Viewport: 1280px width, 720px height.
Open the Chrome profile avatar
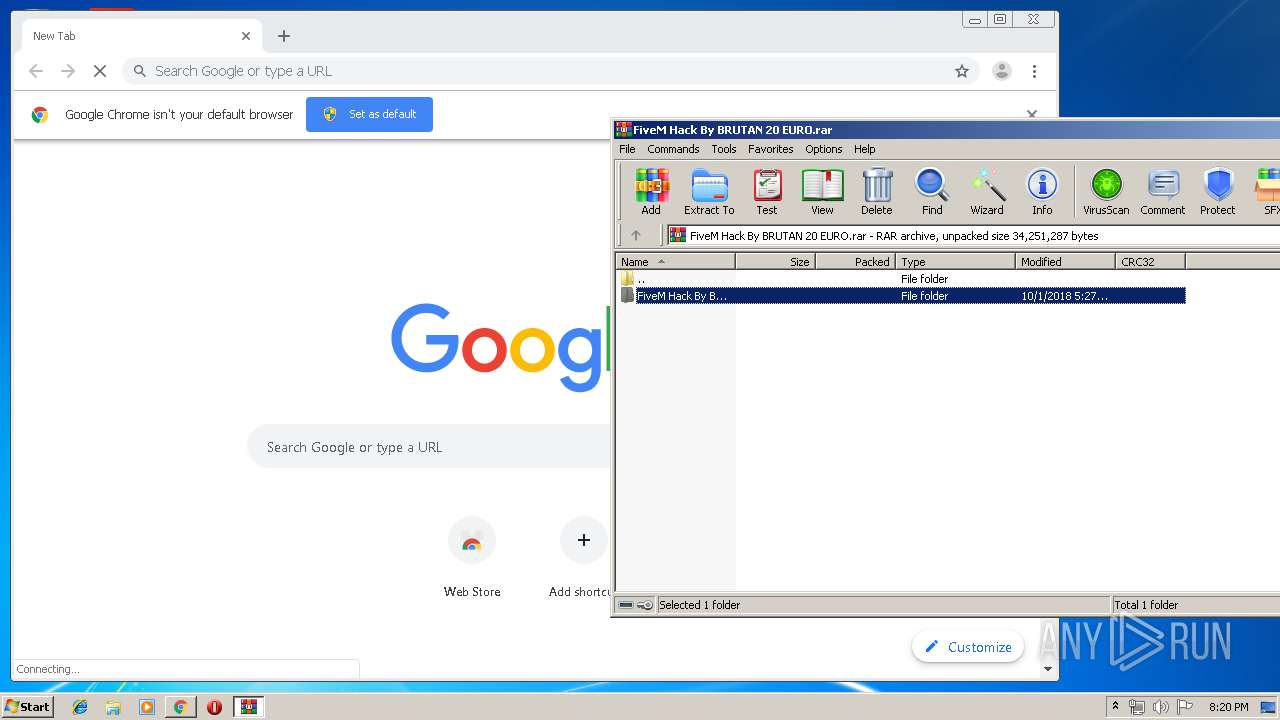pyautogui.click(x=1001, y=71)
